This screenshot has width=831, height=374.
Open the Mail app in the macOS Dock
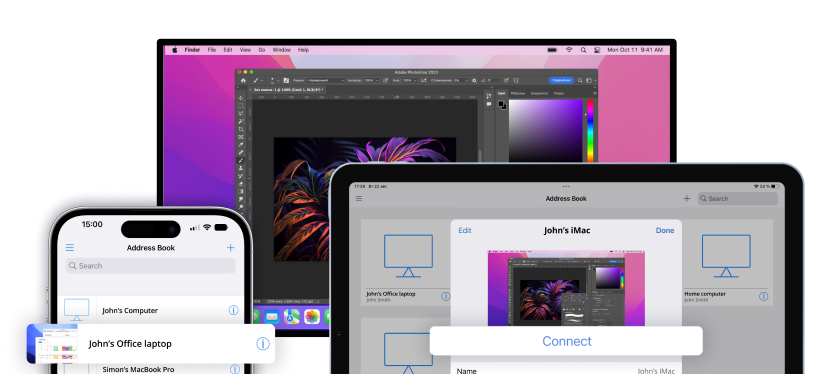272,317
